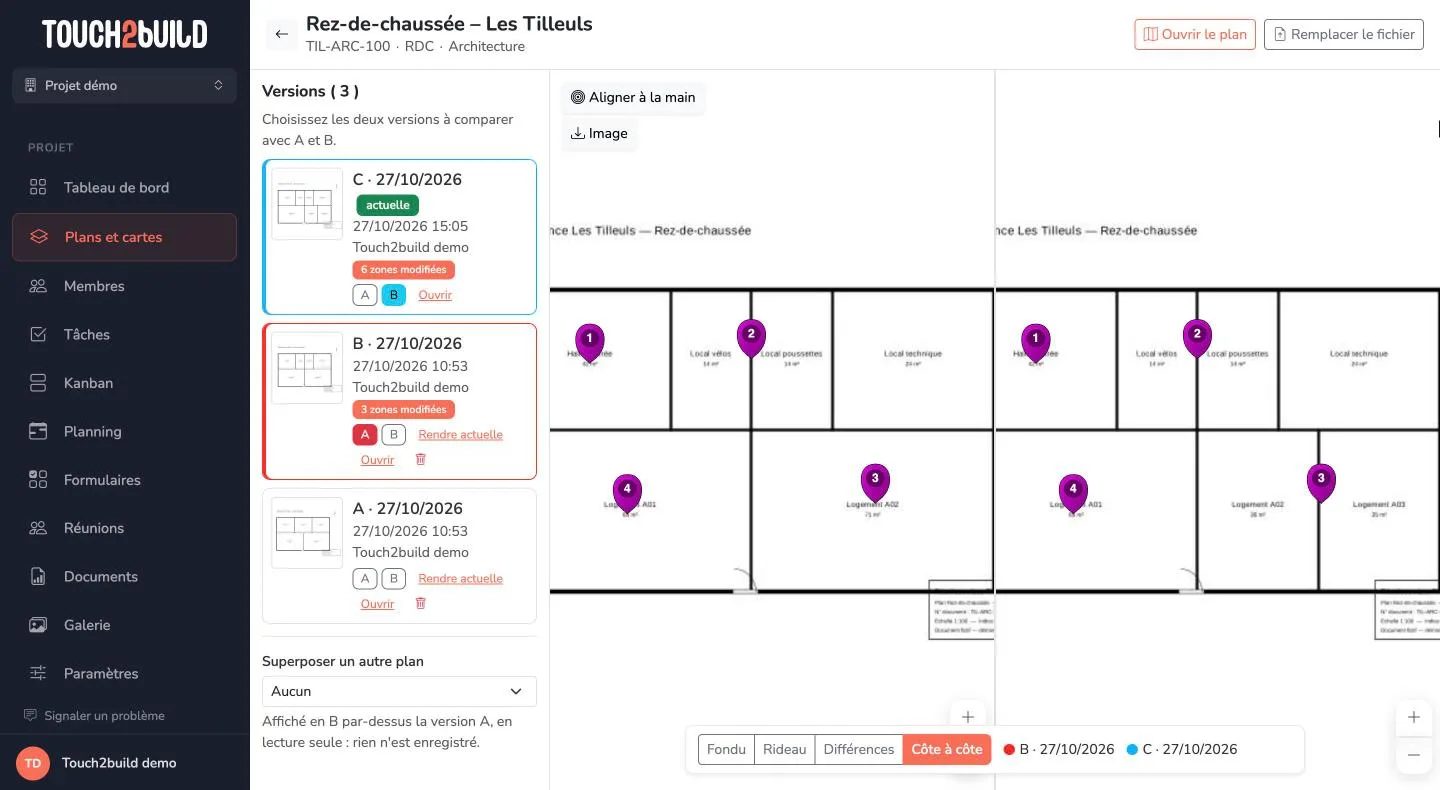Click pin 3 on left plan

875,482
